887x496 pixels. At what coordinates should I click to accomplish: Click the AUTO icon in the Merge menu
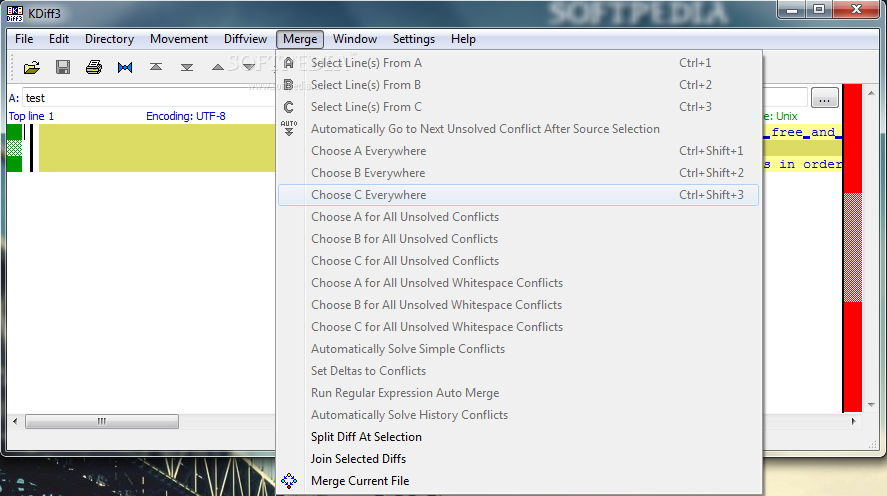(289, 128)
